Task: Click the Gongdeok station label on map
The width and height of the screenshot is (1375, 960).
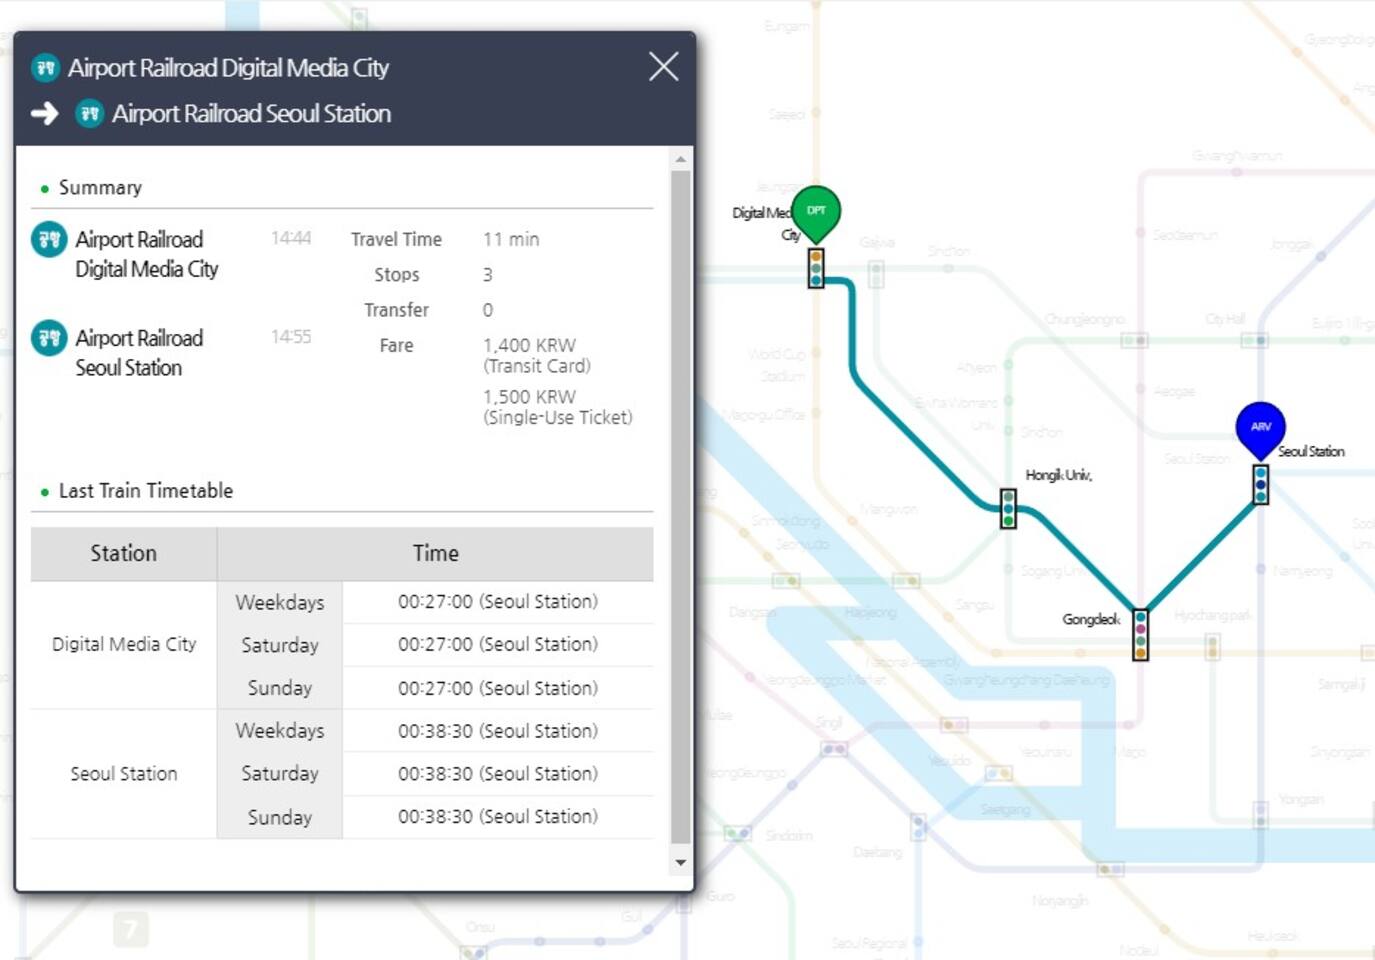Action: (1090, 620)
